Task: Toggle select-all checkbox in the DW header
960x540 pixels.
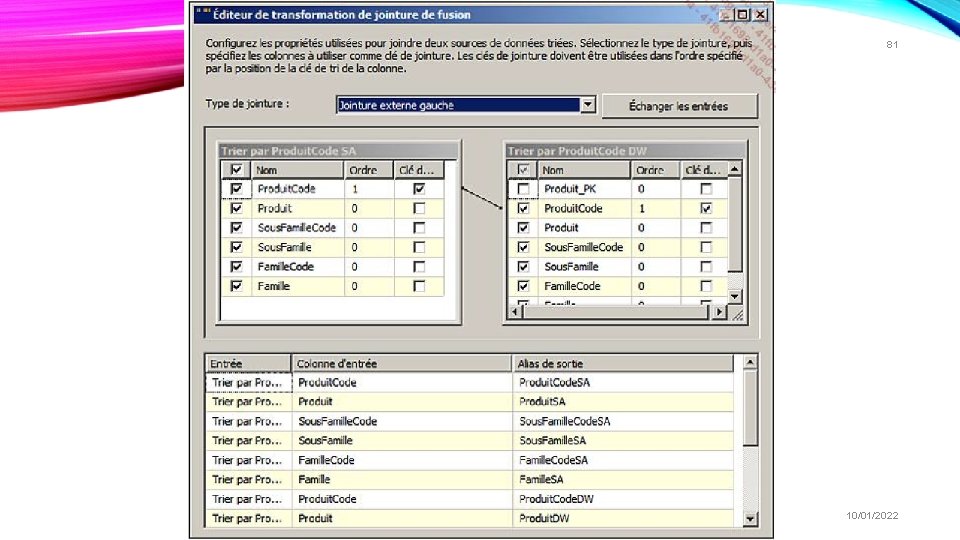Action: click(x=523, y=170)
